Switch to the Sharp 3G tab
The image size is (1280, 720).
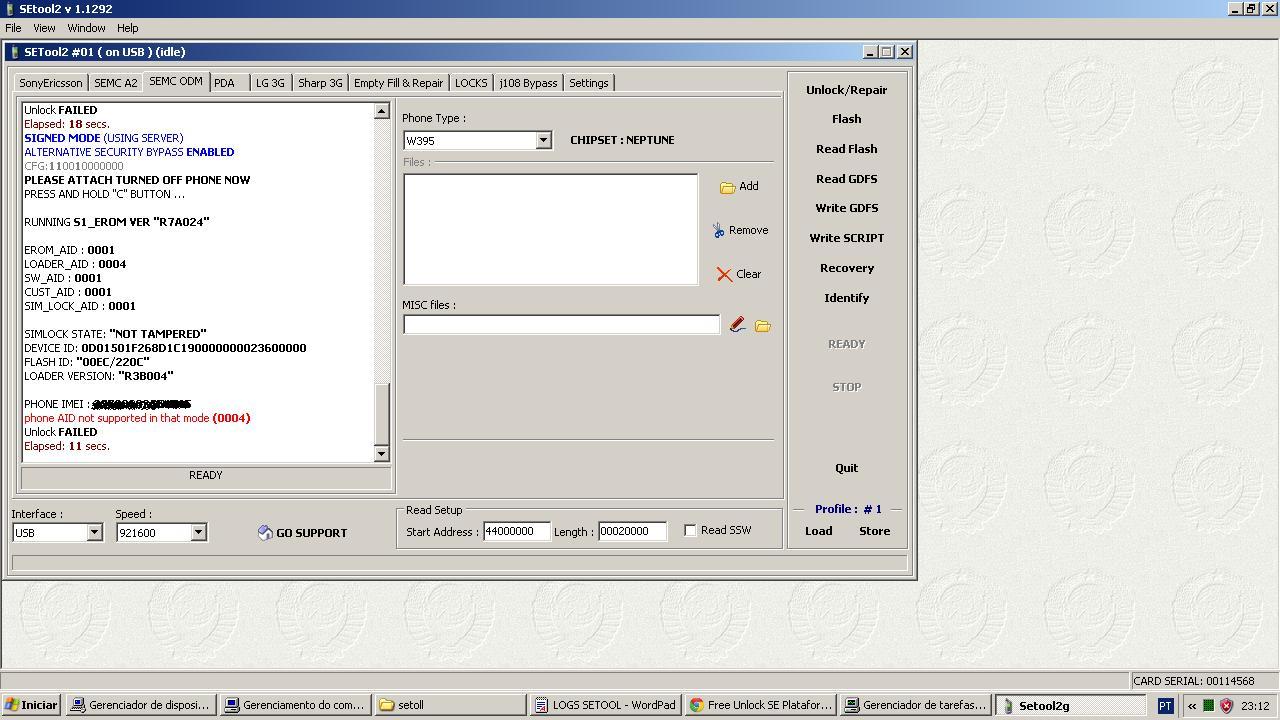click(320, 83)
